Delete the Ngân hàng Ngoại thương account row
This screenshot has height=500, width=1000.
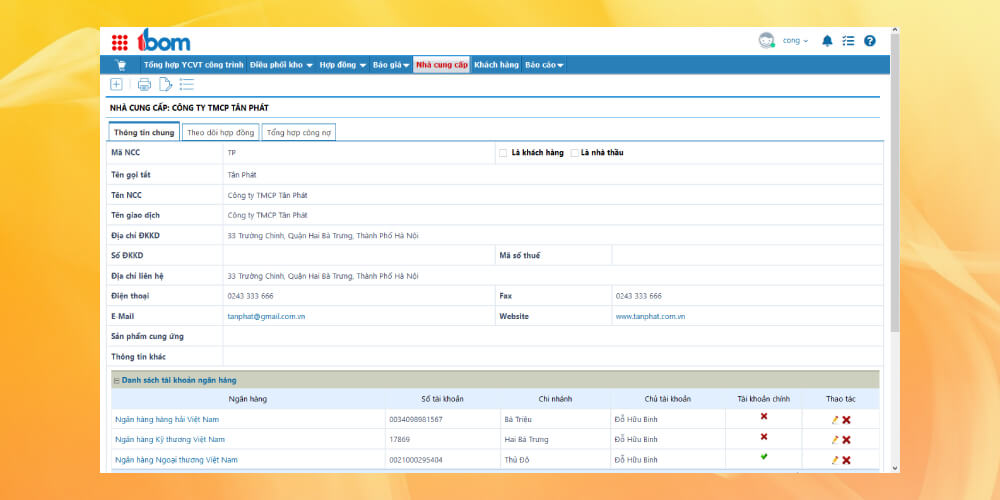(847, 460)
